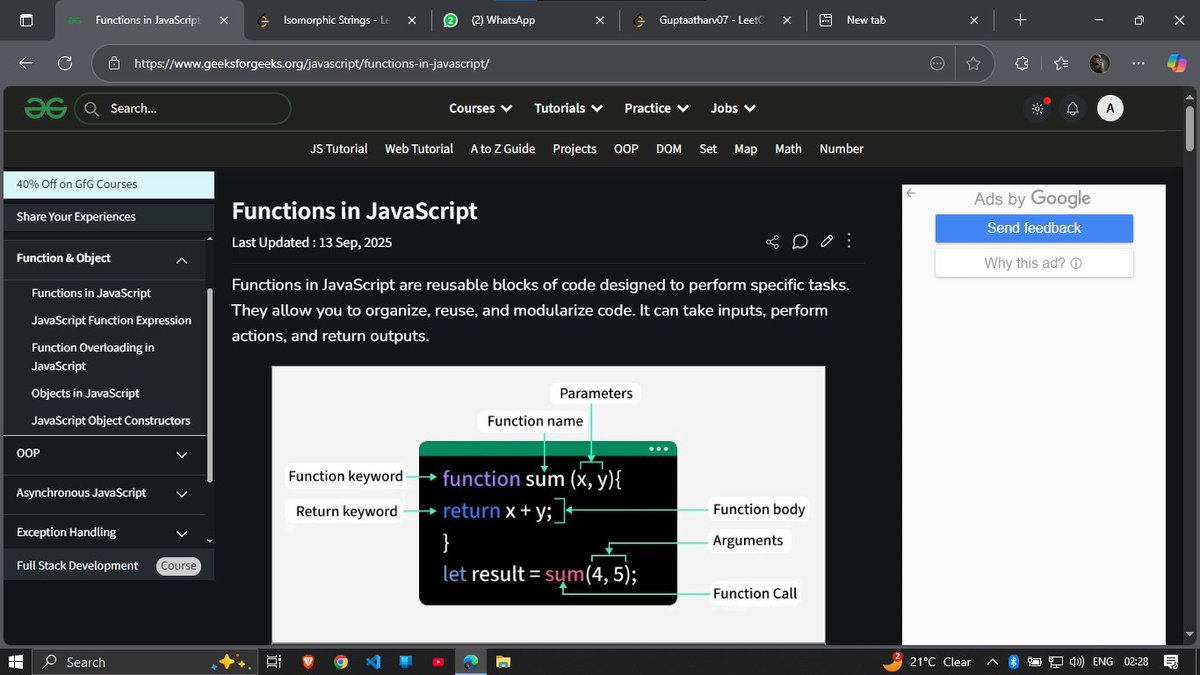Image resolution: width=1200 pixels, height=675 pixels.
Task: Click the share icon below the article title
Action: 772,240
